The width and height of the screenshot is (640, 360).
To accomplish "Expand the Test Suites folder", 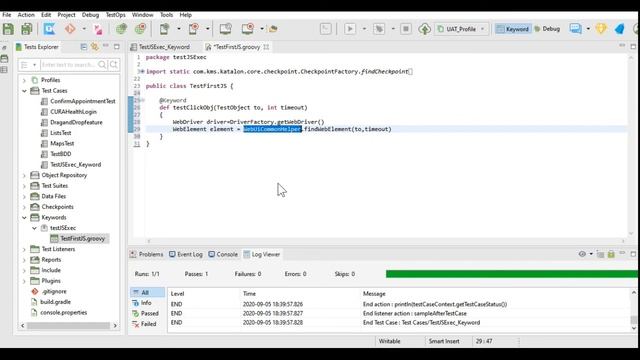I will coord(24,186).
